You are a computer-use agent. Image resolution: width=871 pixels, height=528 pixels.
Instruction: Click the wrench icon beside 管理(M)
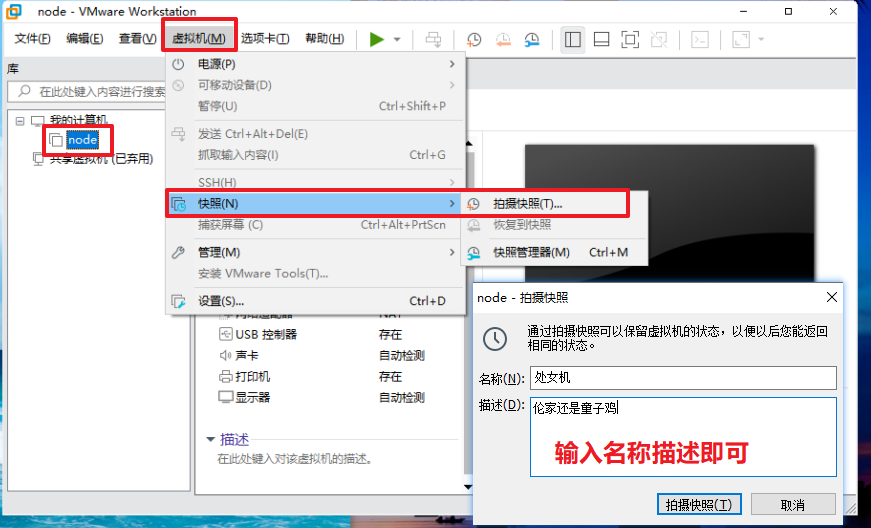coord(178,253)
